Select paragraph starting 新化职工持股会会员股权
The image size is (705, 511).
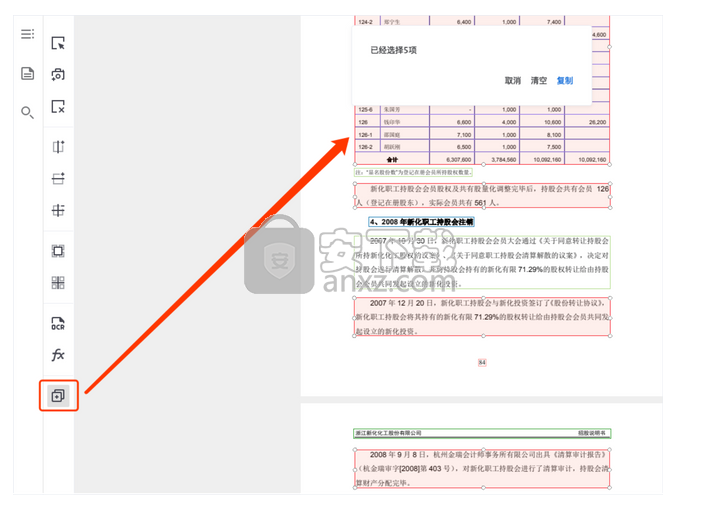click(x=482, y=196)
